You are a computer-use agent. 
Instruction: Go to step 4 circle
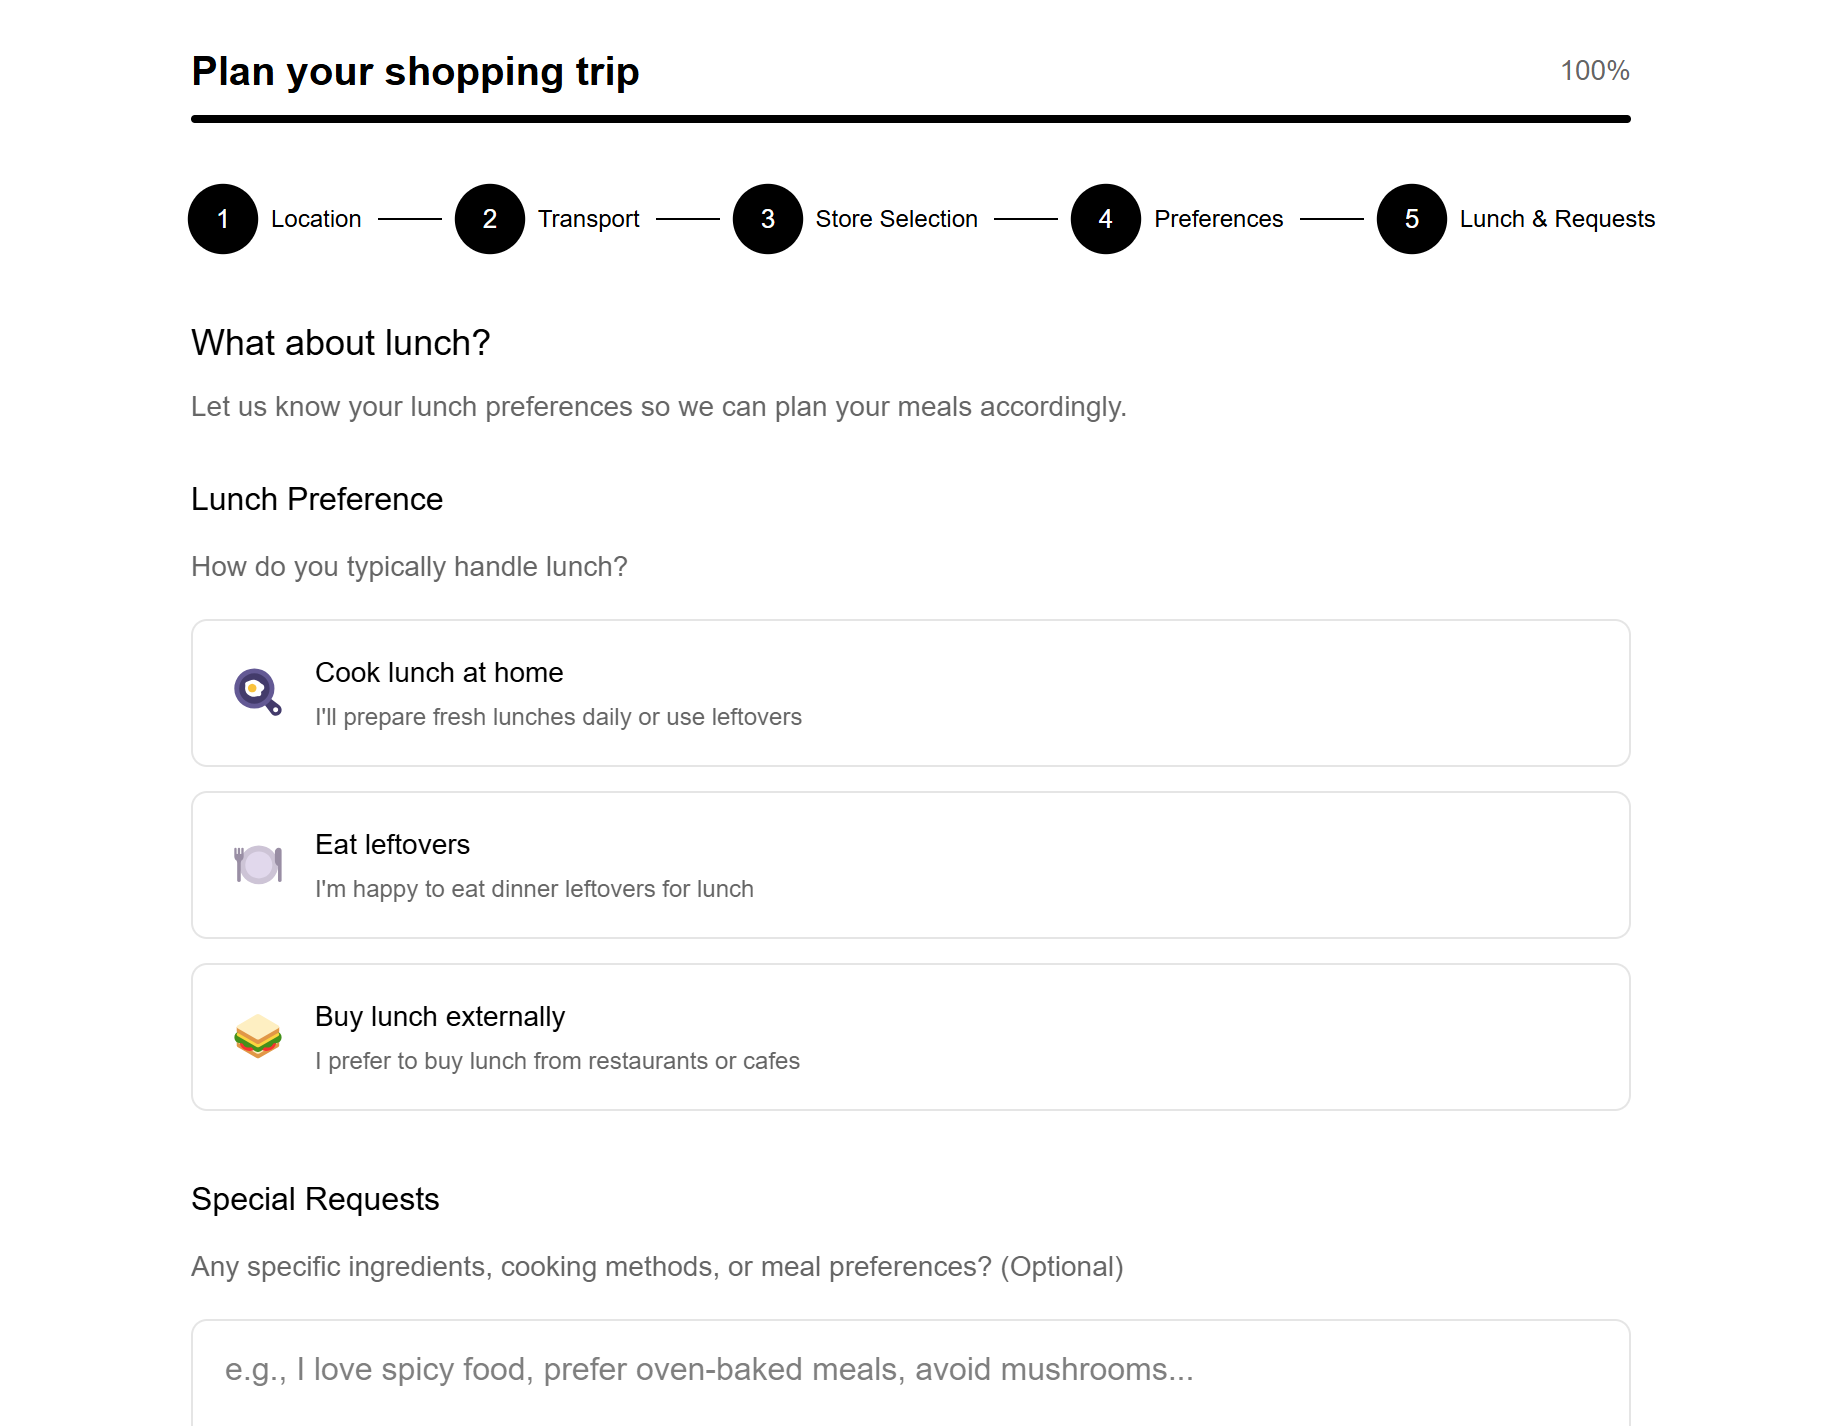(1106, 219)
